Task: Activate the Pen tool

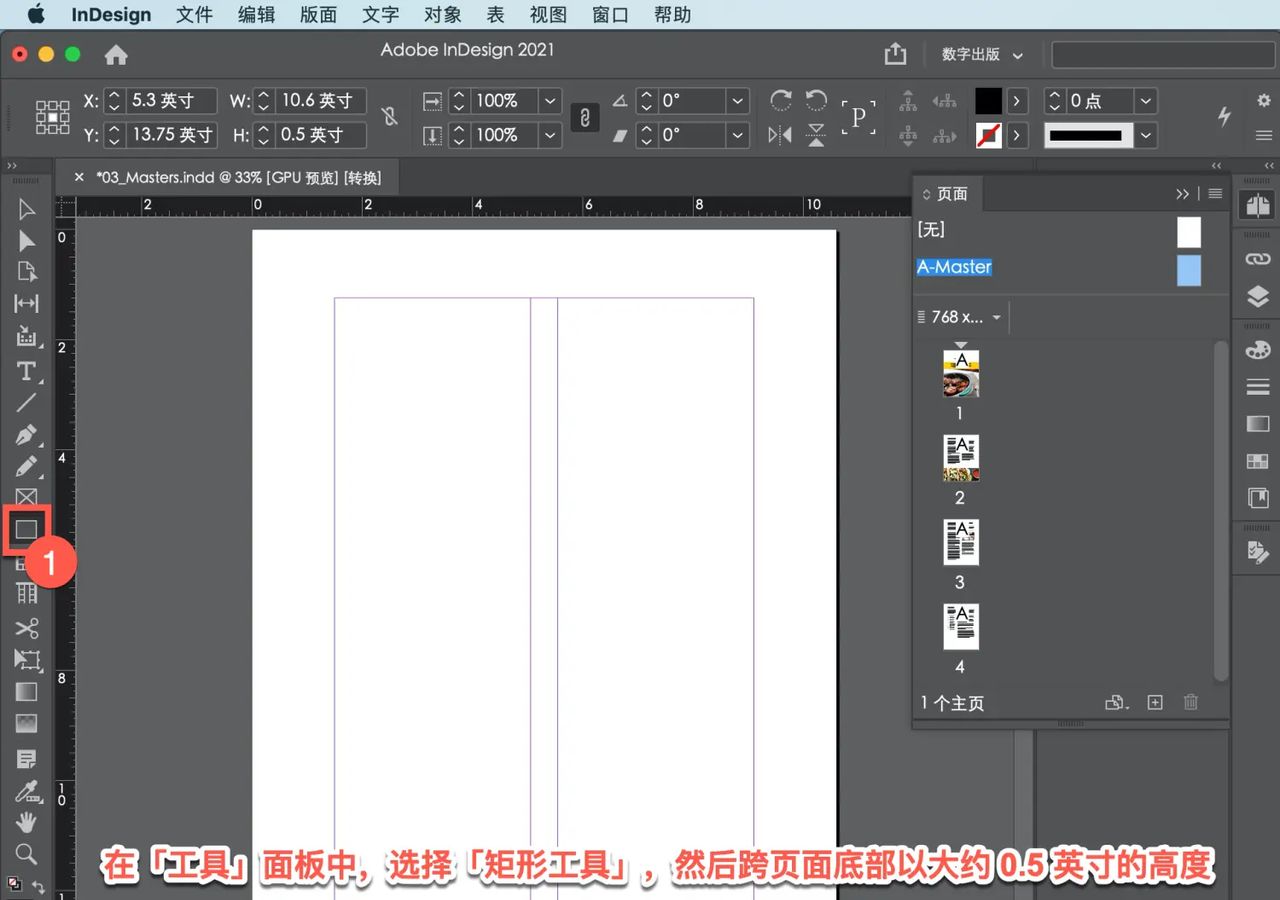Action: pos(27,435)
